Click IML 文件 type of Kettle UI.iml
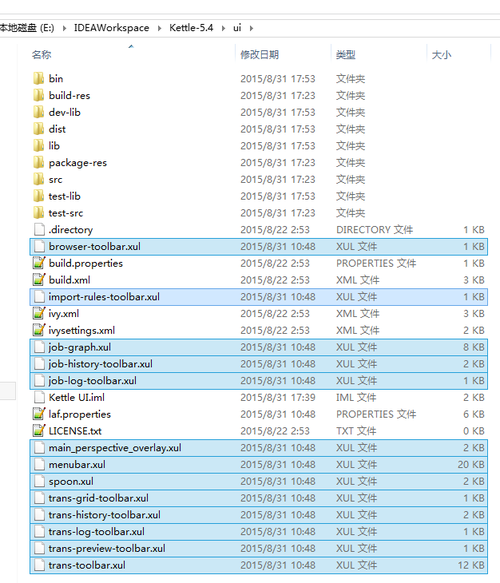The width and height of the screenshot is (500, 583). tap(356, 397)
